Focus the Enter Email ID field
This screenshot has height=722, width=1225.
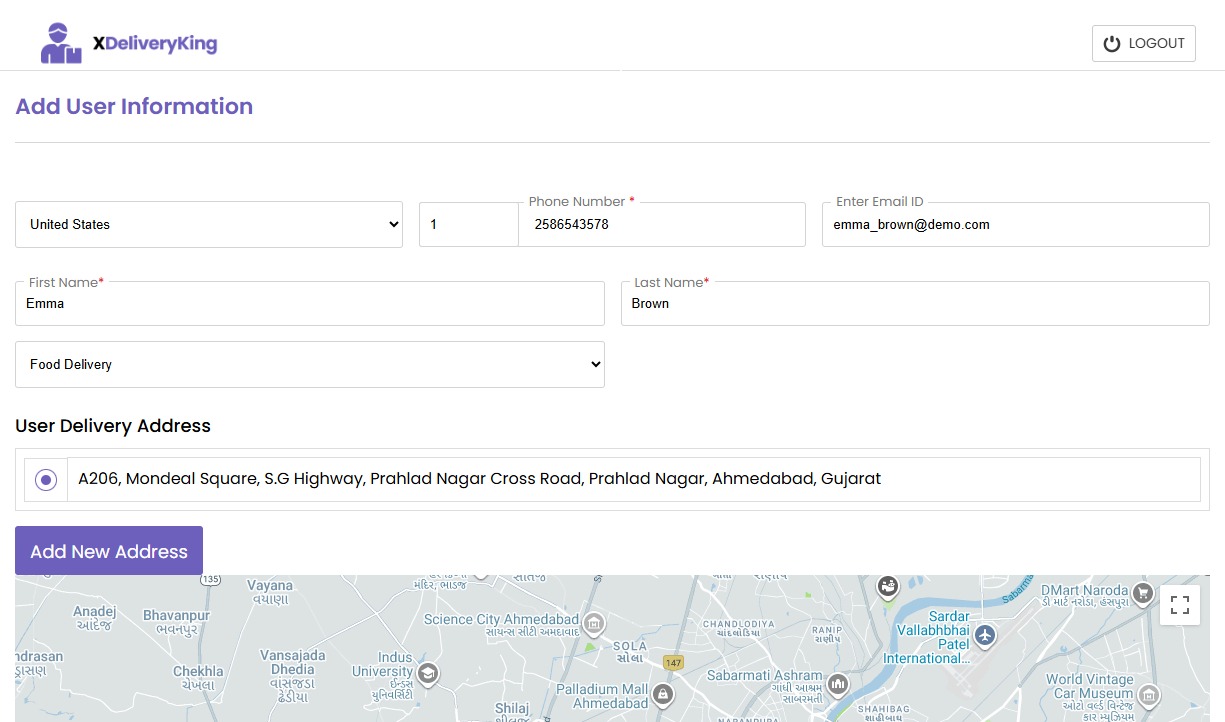1015,225
